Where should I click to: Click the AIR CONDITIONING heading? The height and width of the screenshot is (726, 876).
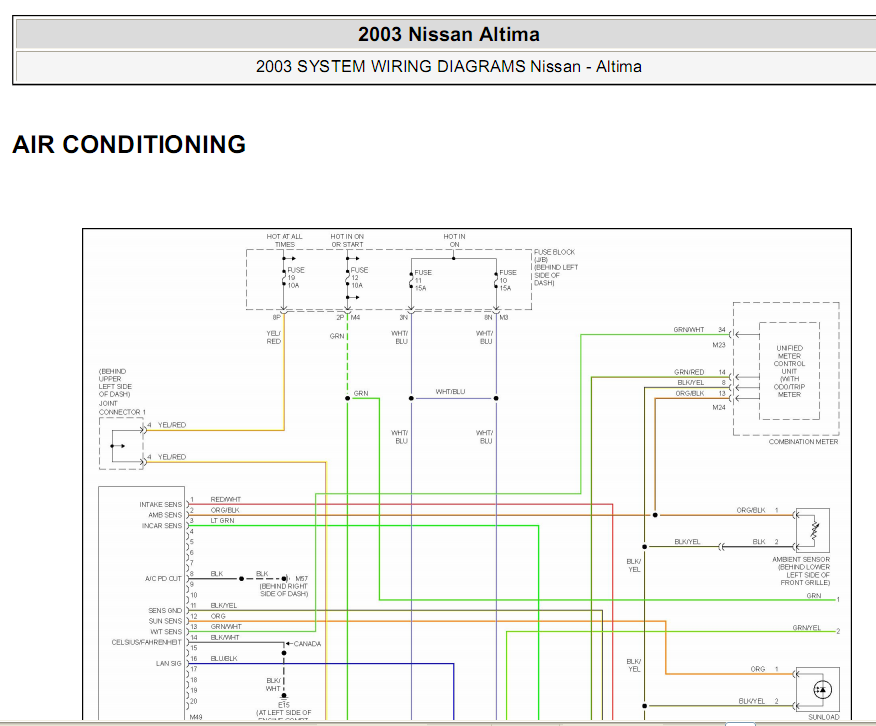[x=129, y=145]
